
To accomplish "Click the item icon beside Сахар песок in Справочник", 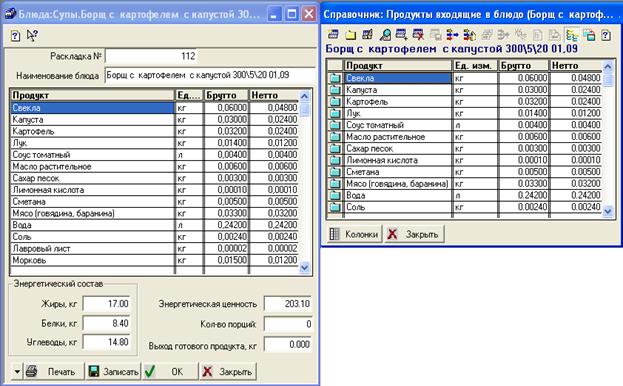I will tap(335, 149).
